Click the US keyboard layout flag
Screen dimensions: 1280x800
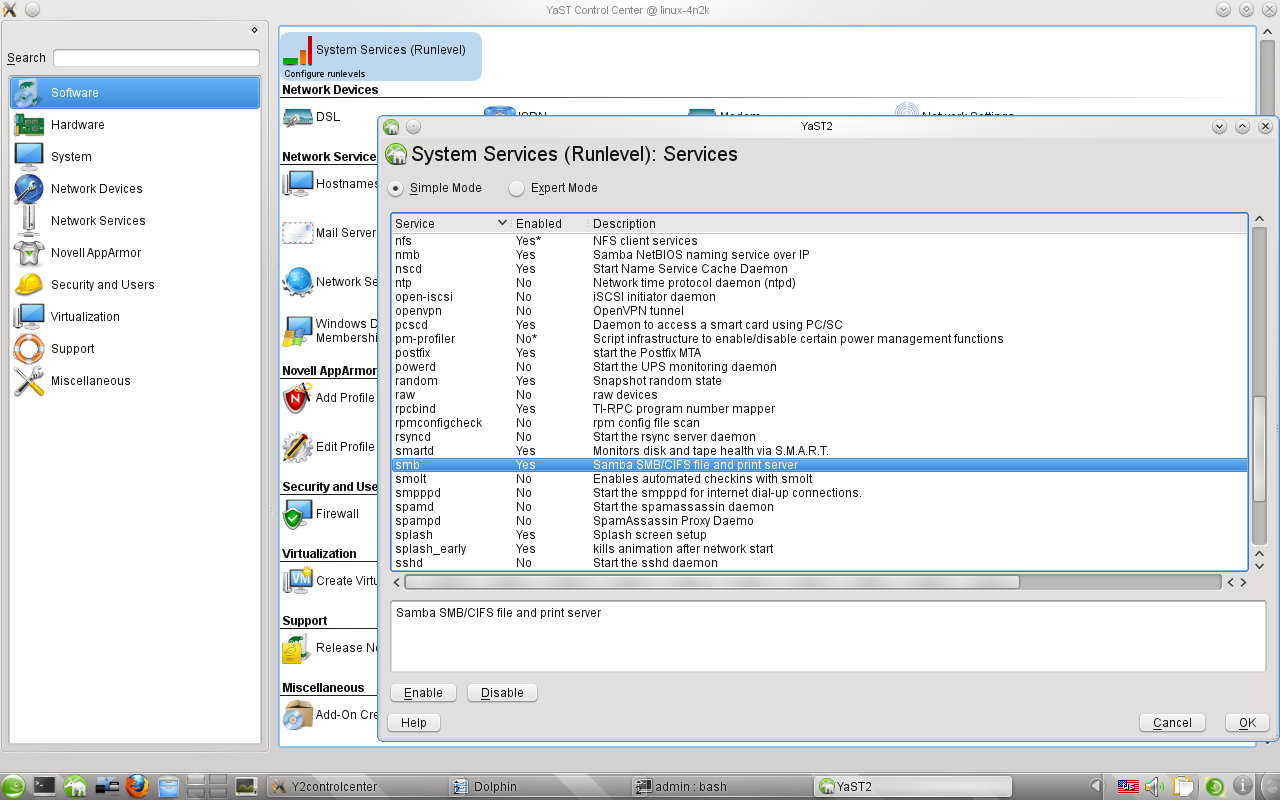[x=1128, y=786]
